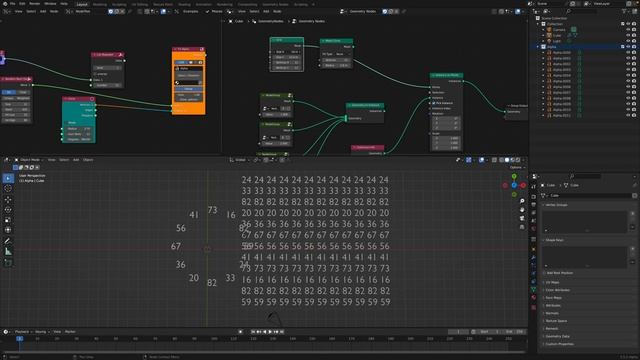
Task: Add a shape key with plus button
Action: click(x=633, y=248)
